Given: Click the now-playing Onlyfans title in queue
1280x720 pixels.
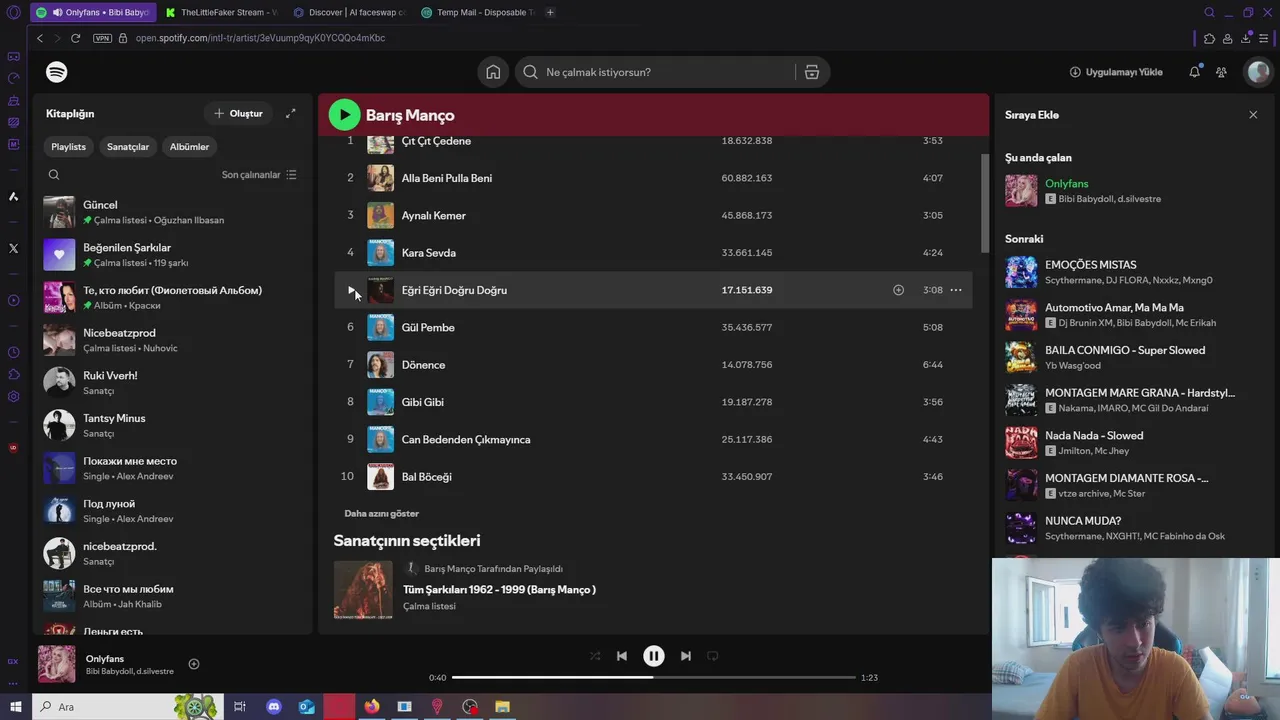Looking at the screenshot, I should click(x=1066, y=184).
